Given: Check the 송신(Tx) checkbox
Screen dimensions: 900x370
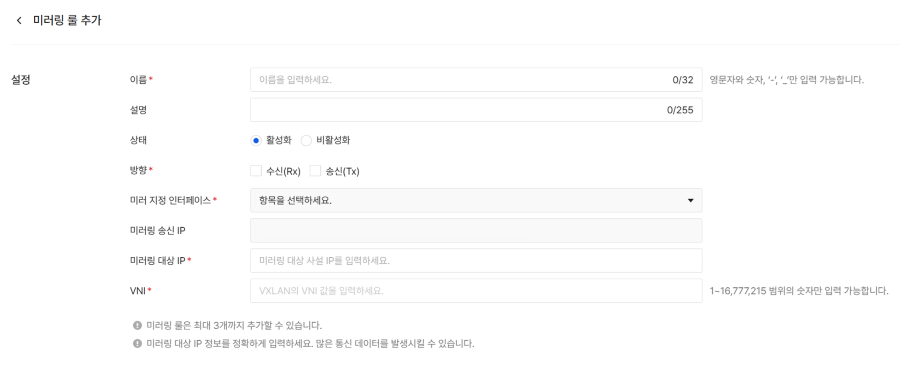Looking at the screenshot, I should 315,170.
